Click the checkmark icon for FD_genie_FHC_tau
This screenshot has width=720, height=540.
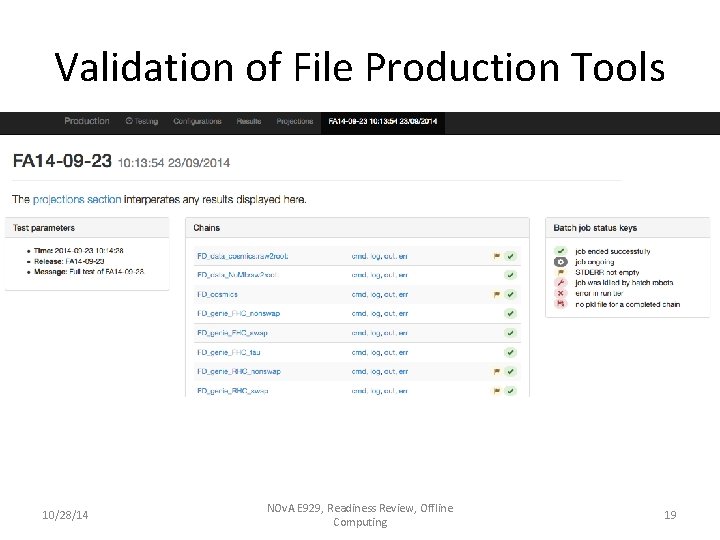[510, 352]
